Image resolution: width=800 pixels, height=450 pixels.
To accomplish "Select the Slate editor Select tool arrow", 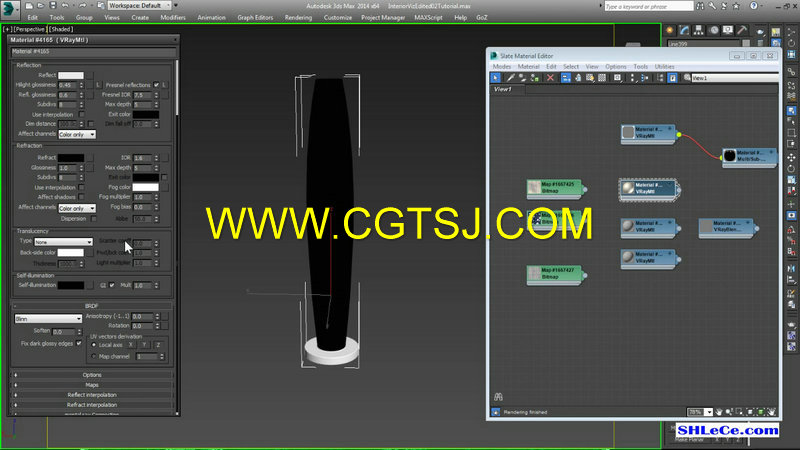I will coord(495,78).
